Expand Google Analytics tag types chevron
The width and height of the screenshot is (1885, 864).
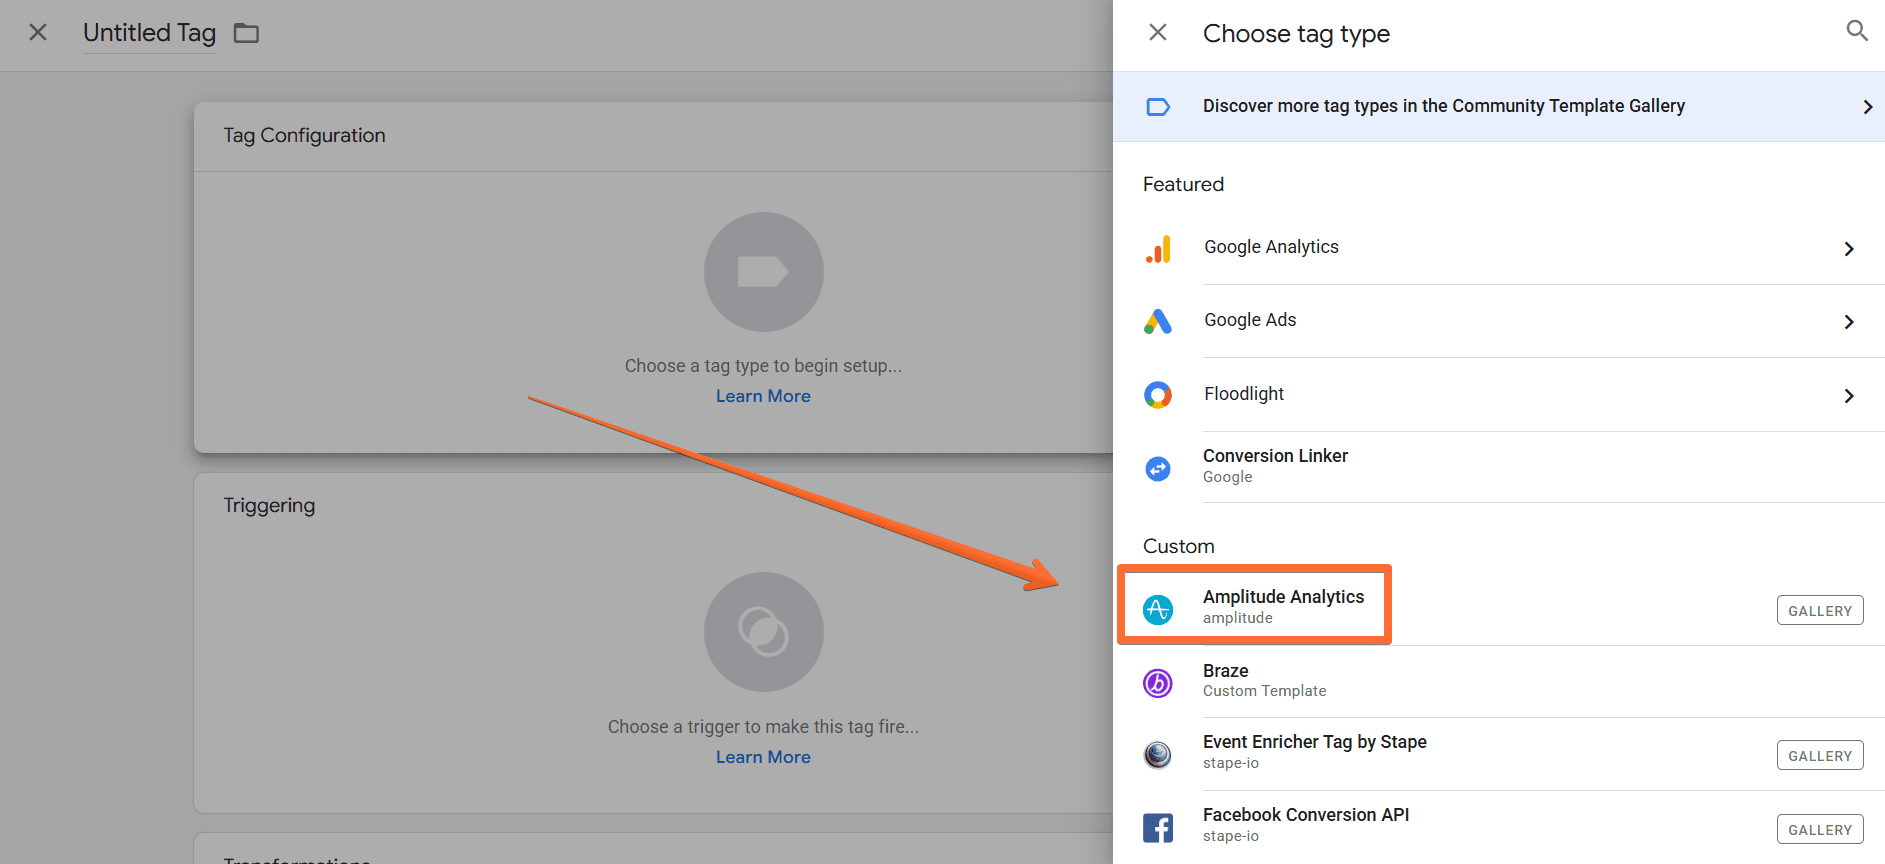[x=1849, y=249]
